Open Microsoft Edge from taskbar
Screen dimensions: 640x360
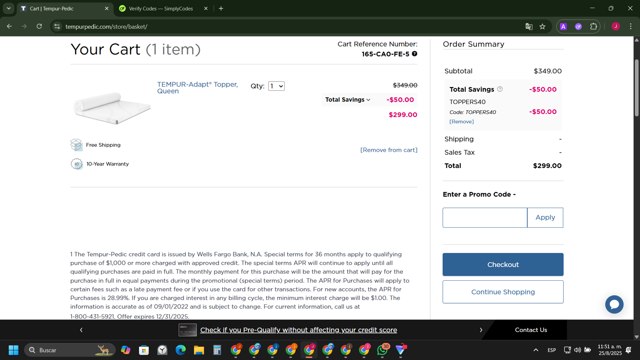coord(180,350)
